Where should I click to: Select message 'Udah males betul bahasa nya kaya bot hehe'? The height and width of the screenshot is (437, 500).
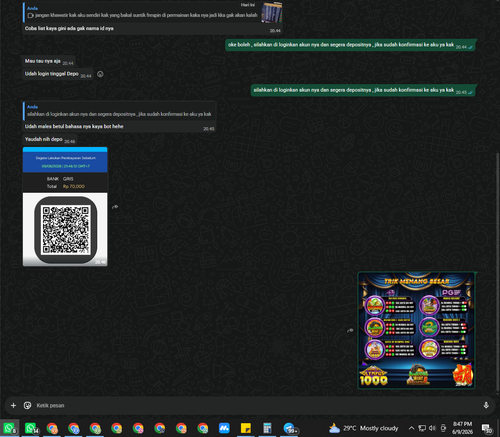[x=74, y=126]
